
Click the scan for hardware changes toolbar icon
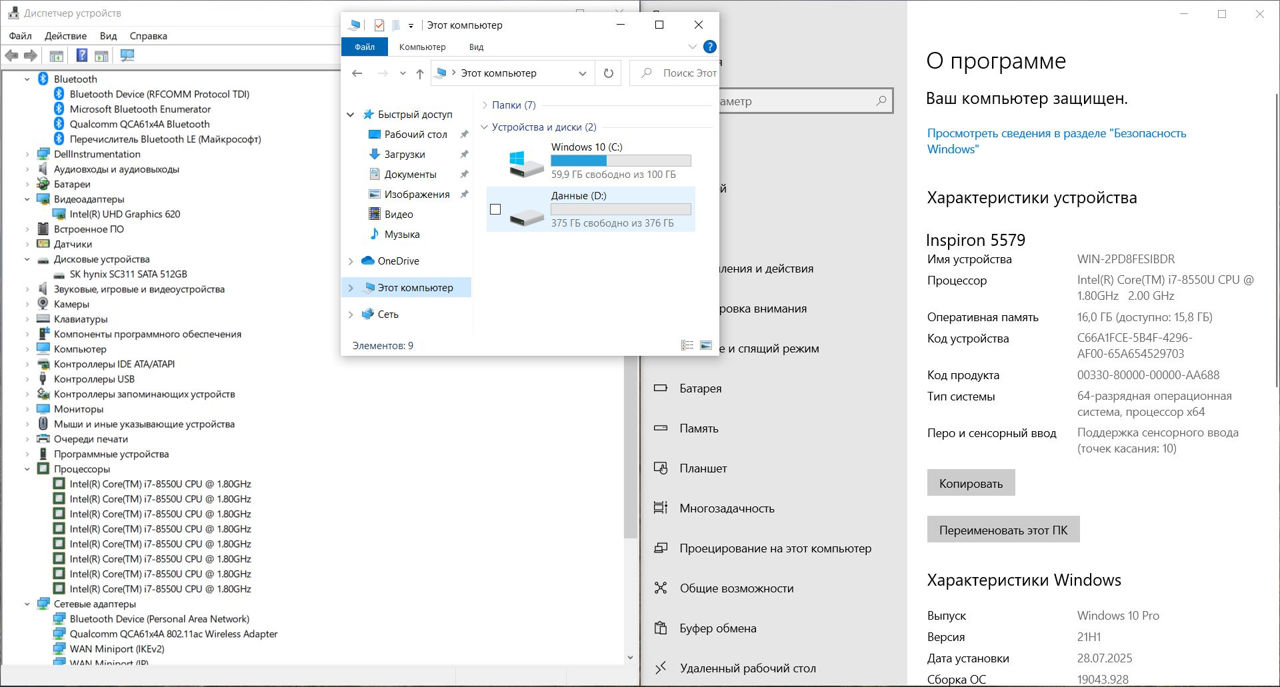[x=127, y=56]
